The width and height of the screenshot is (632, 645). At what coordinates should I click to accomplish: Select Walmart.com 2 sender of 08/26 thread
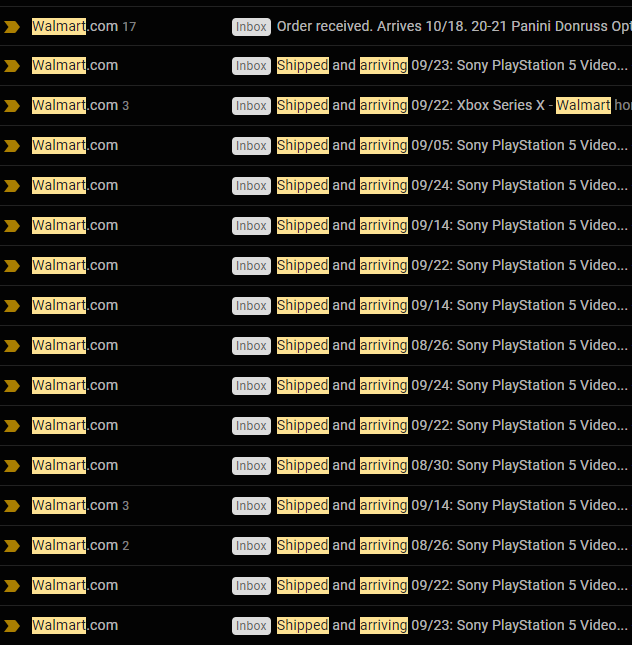pyautogui.click(x=81, y=545)
